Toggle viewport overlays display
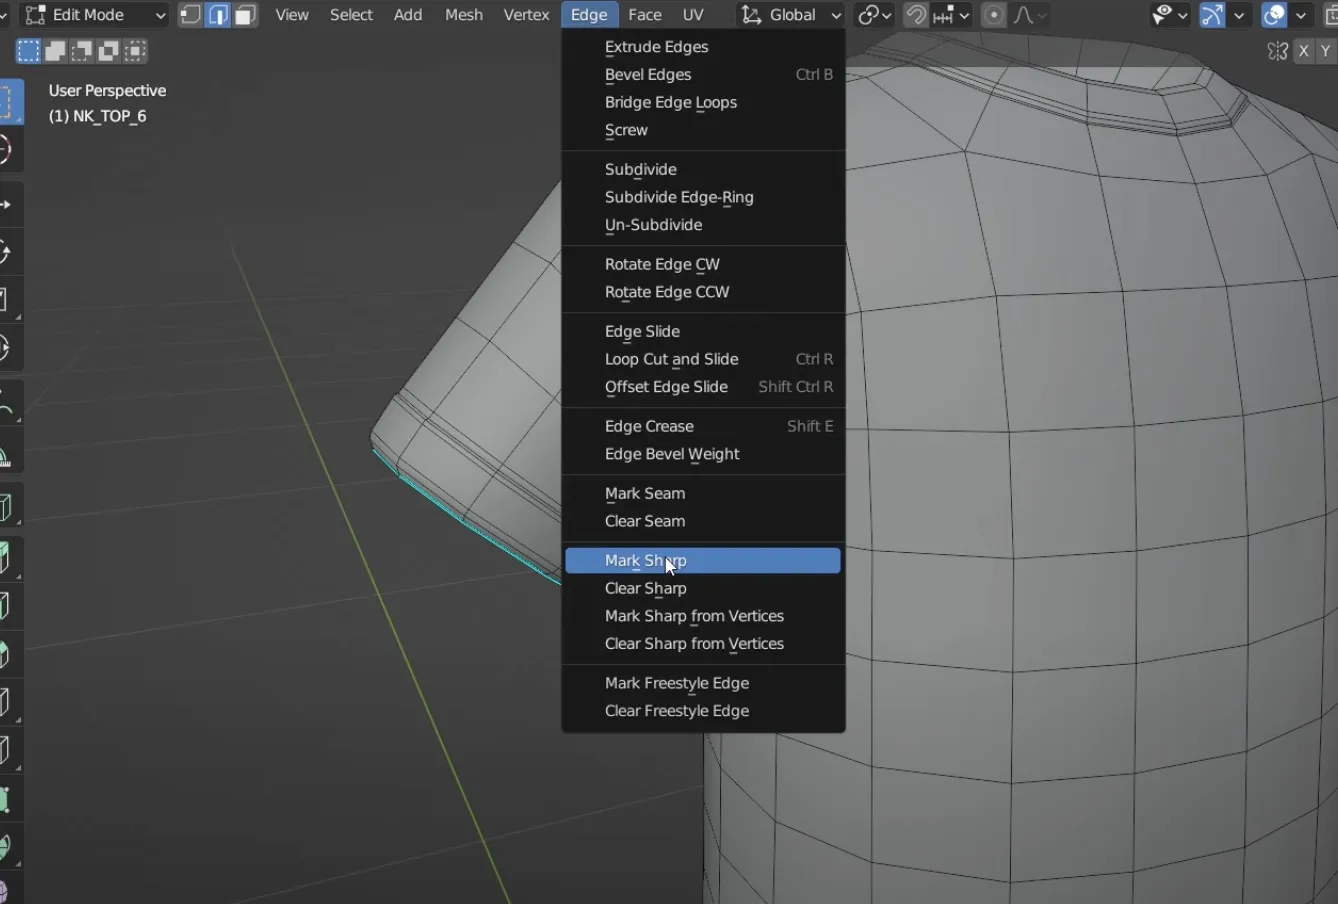 pos(1274,15)
